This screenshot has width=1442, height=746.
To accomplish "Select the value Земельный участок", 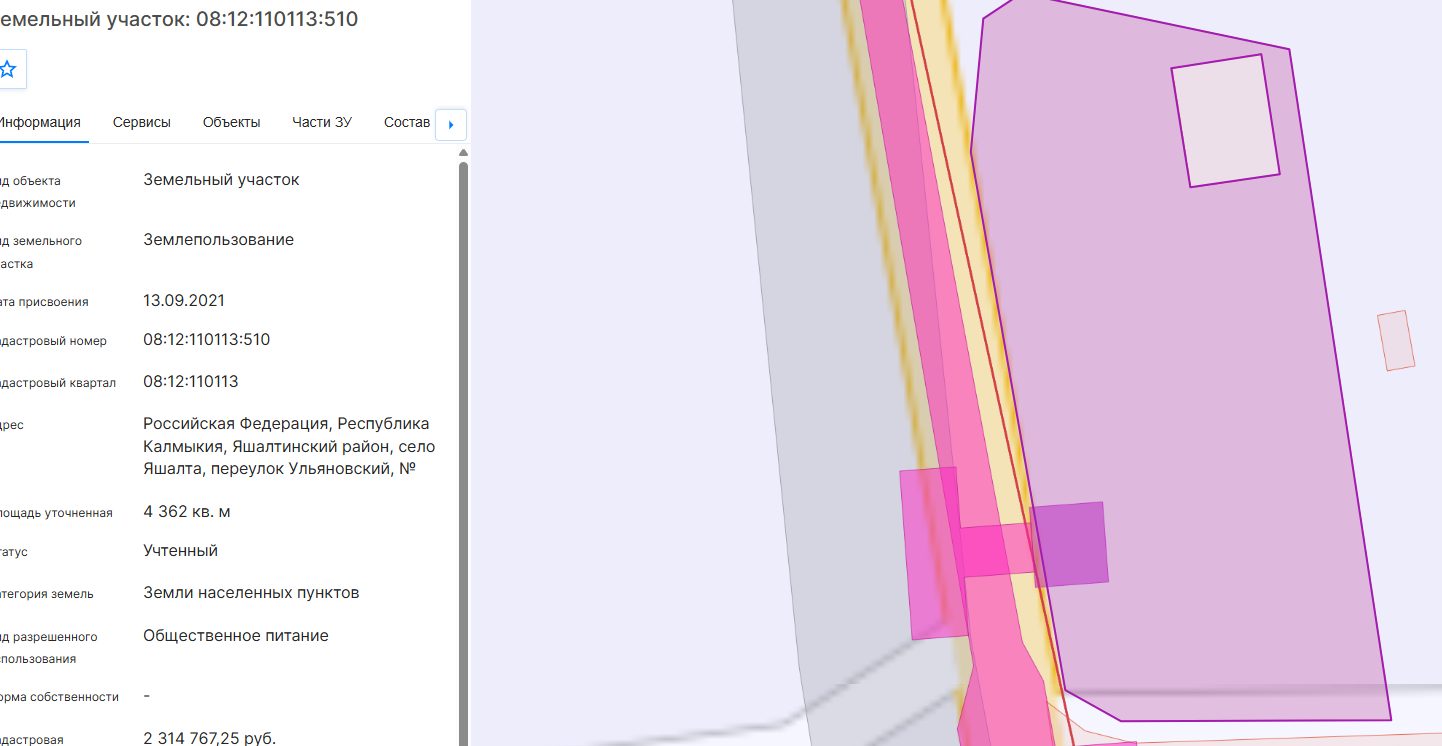I will [x=221, y=180].
